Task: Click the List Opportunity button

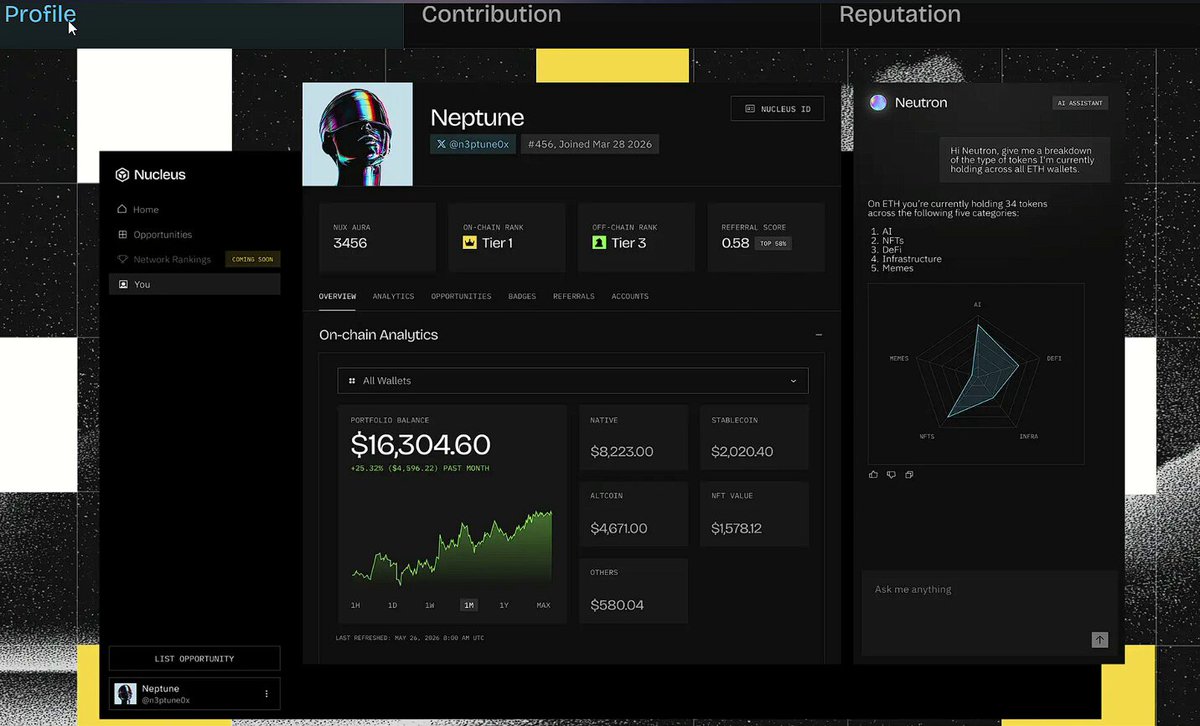Action: pyautogui.click(x=194, y=659)
